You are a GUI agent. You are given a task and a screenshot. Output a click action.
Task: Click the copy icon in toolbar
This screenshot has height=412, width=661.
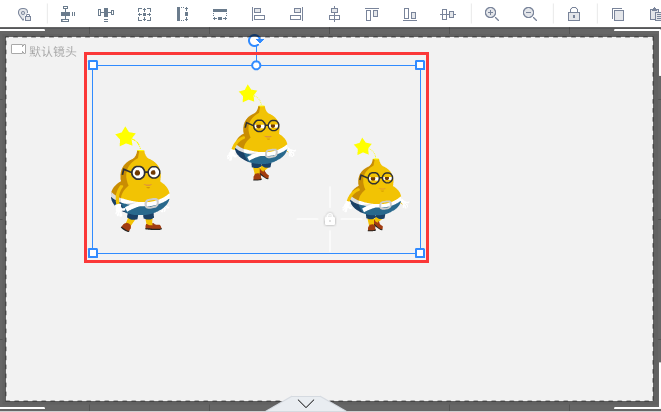point(618,14)
